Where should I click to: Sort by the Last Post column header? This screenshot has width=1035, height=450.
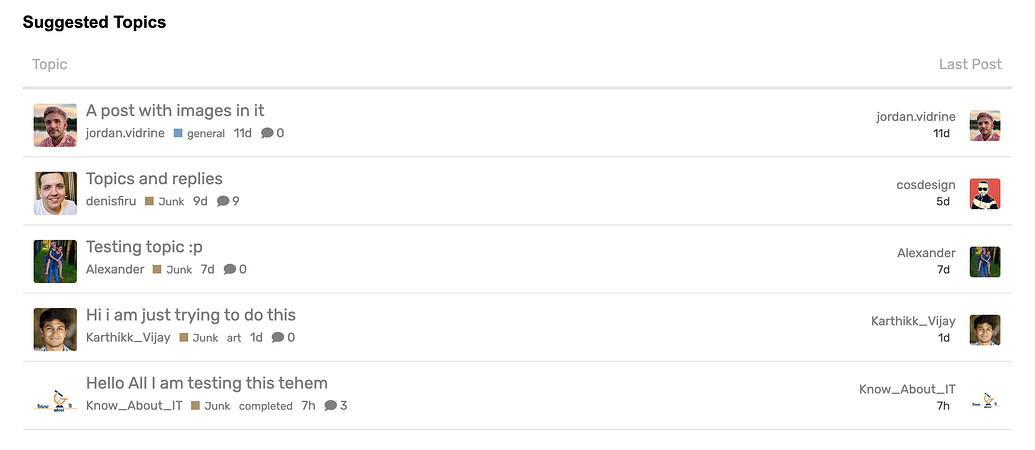(x=970, y=64)
